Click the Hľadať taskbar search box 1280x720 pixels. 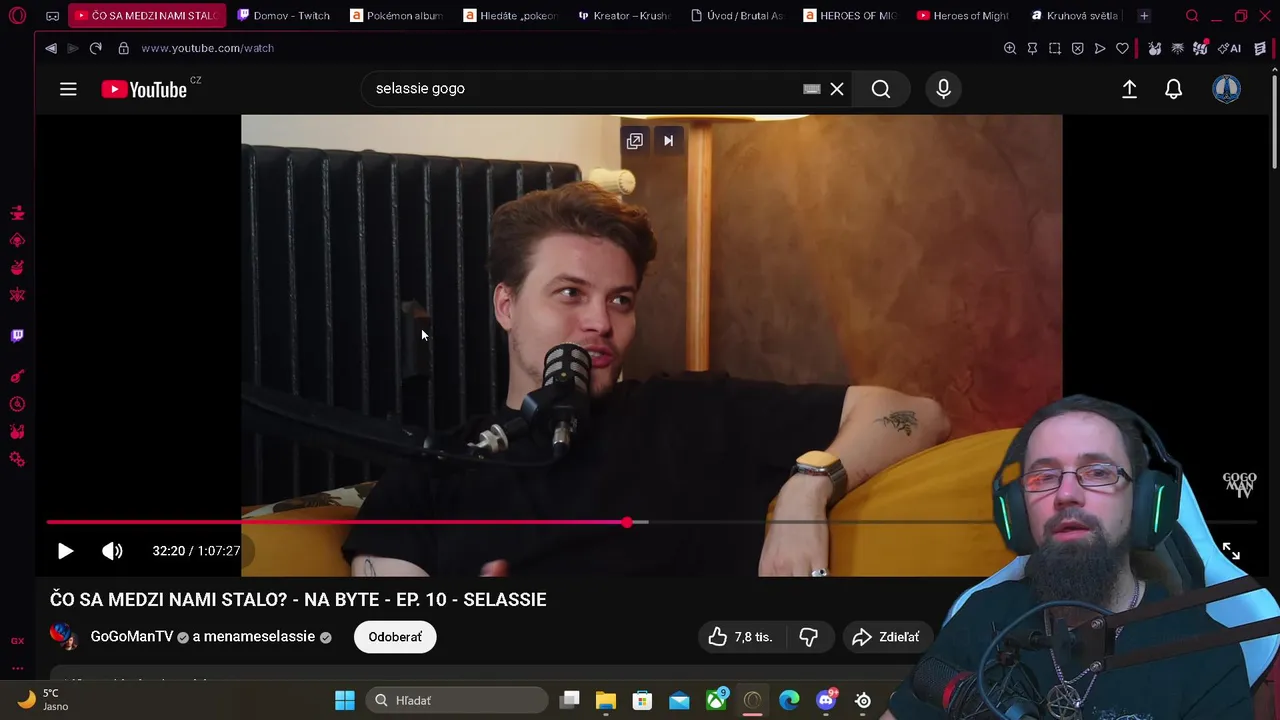coord(457,700)
